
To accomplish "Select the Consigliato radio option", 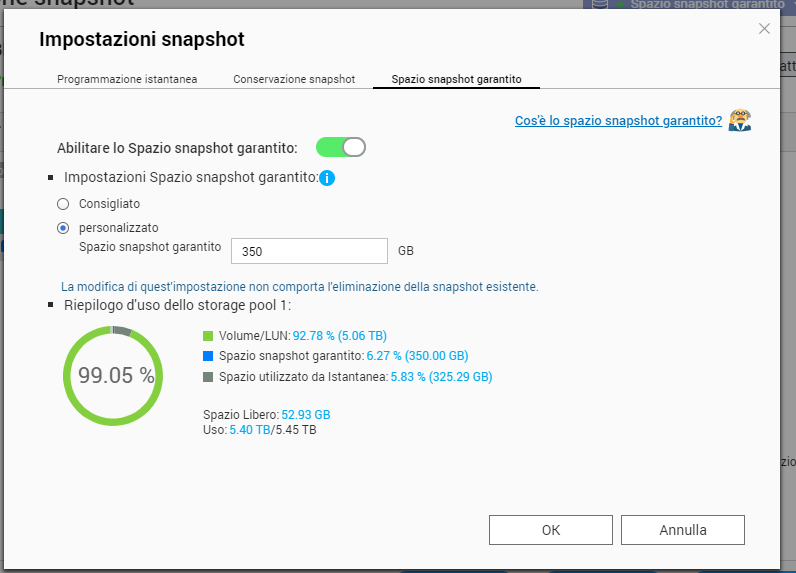I will (63, 204).
